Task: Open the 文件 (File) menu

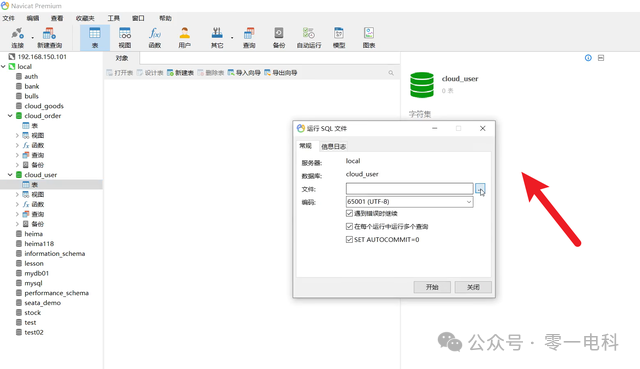Action: tap(9, 18)
